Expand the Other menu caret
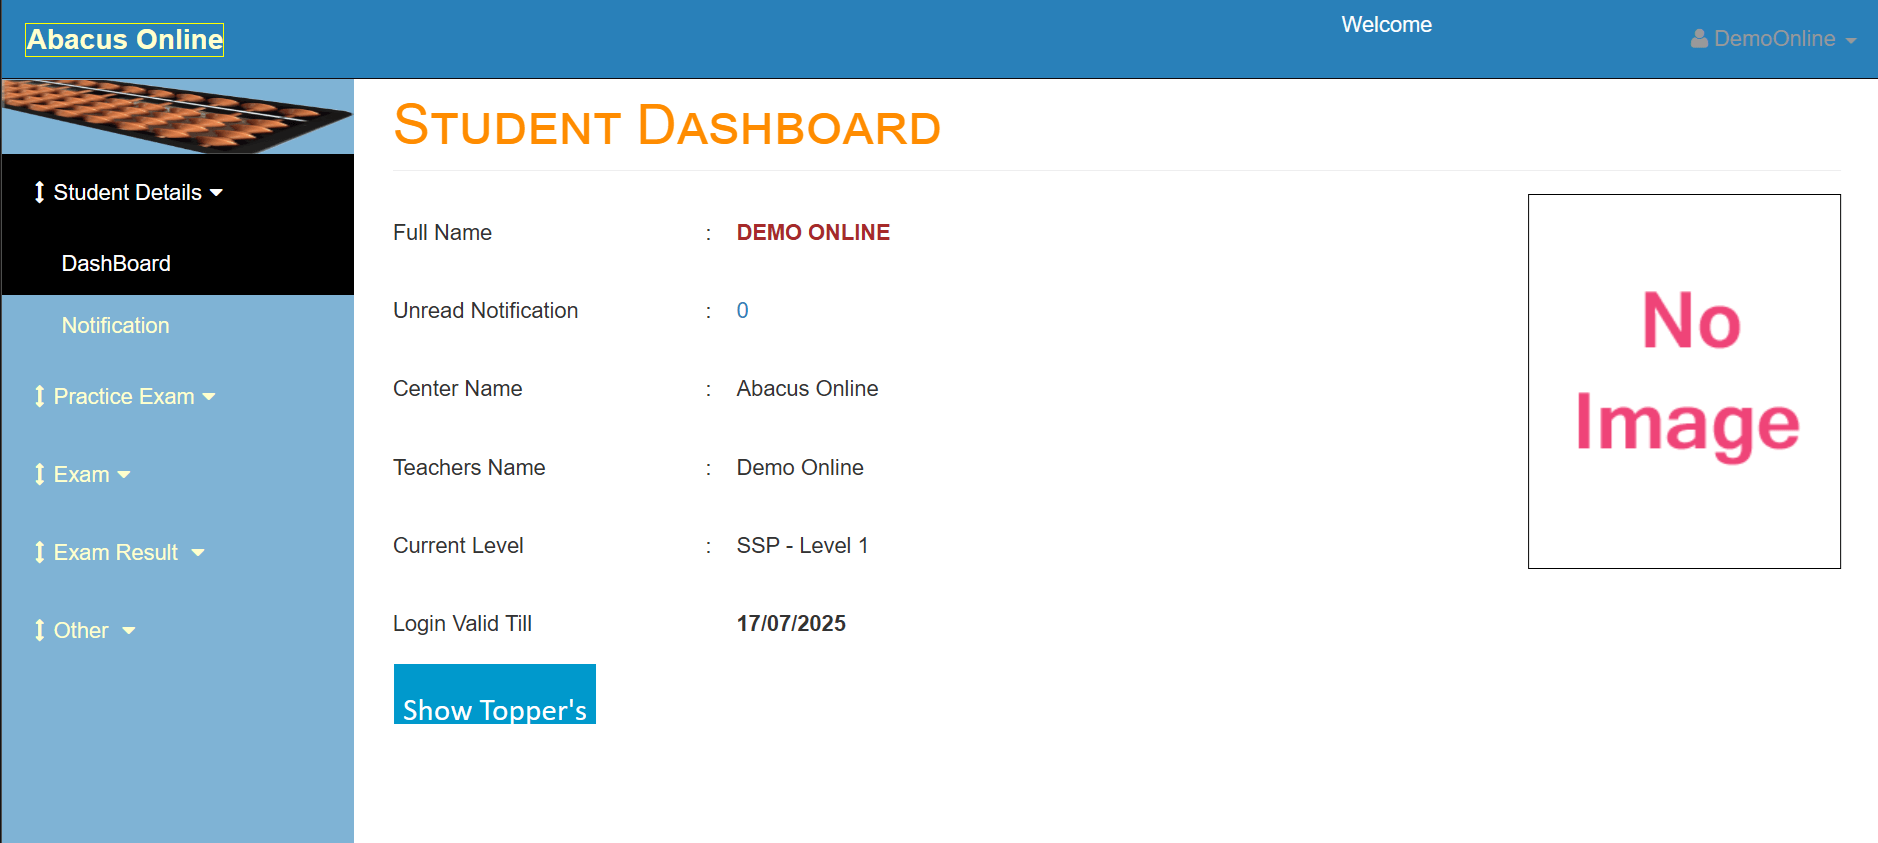 [129, 631]
